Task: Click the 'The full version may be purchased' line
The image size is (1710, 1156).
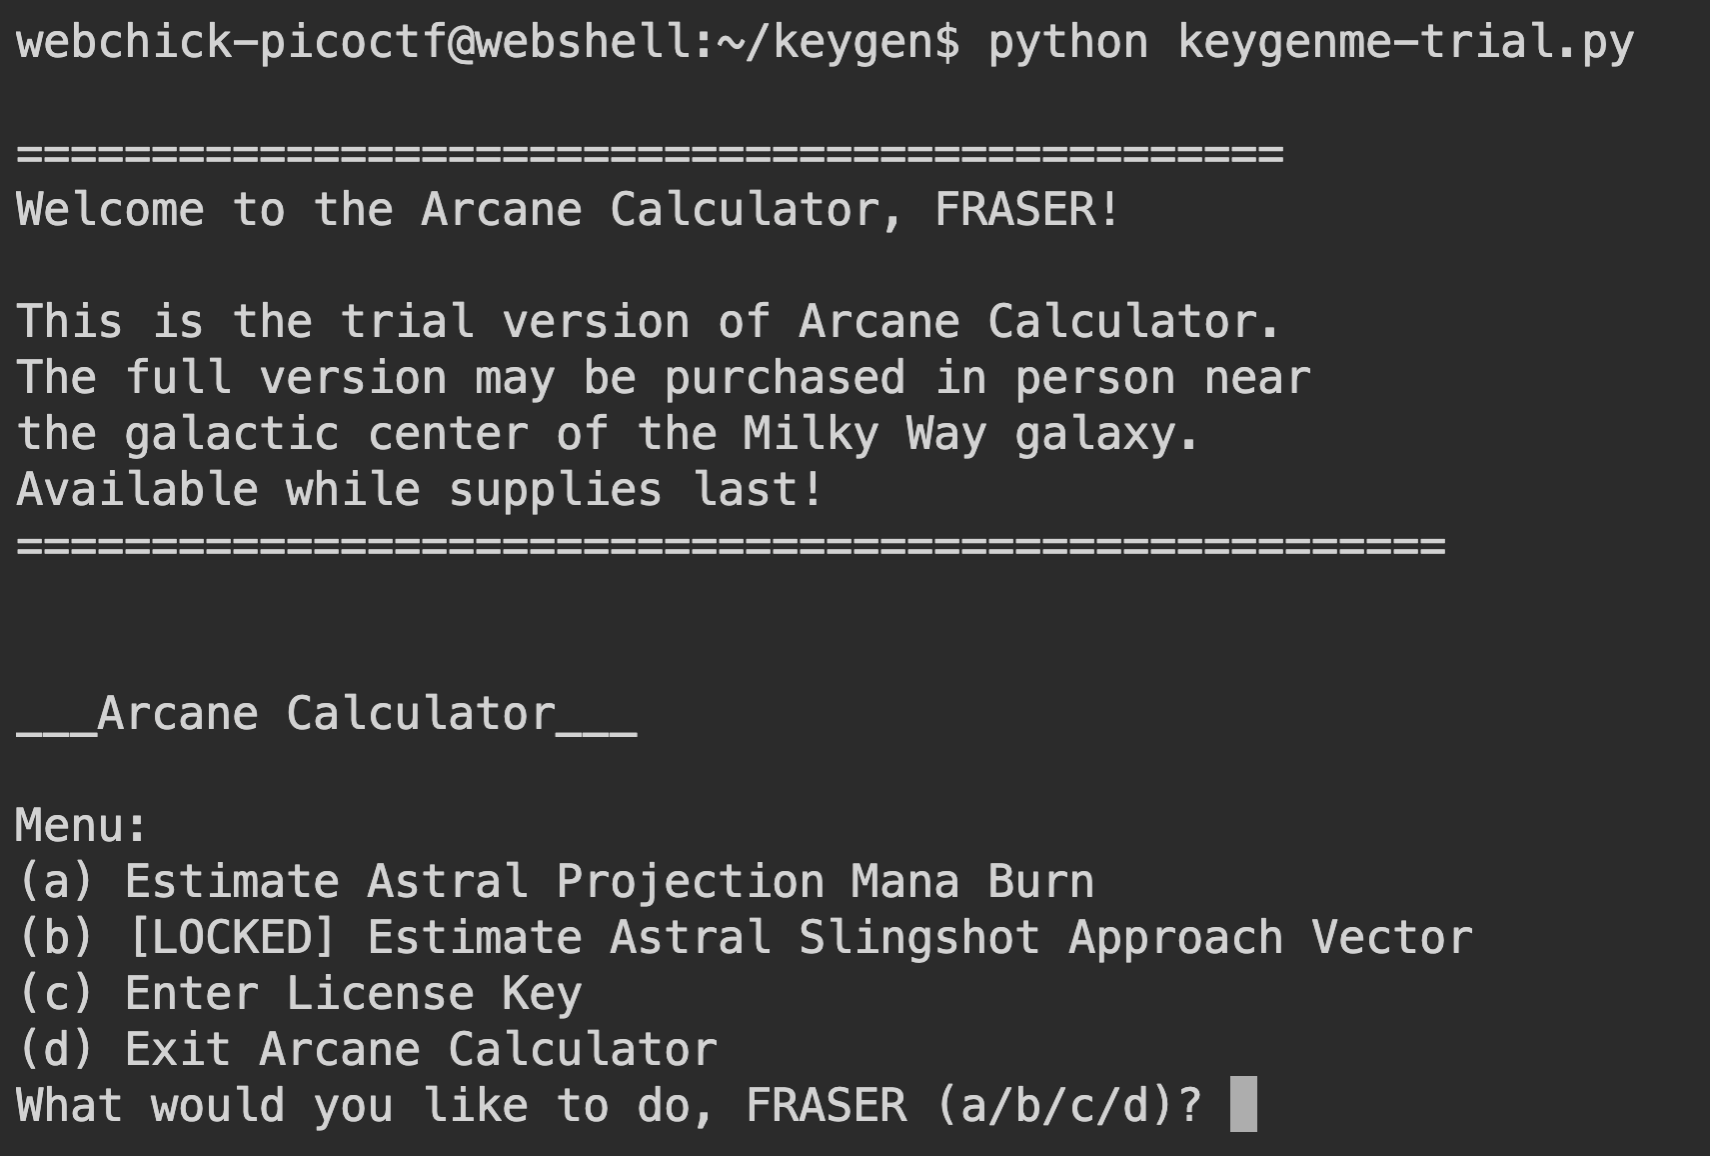Action: pos(662,378)
